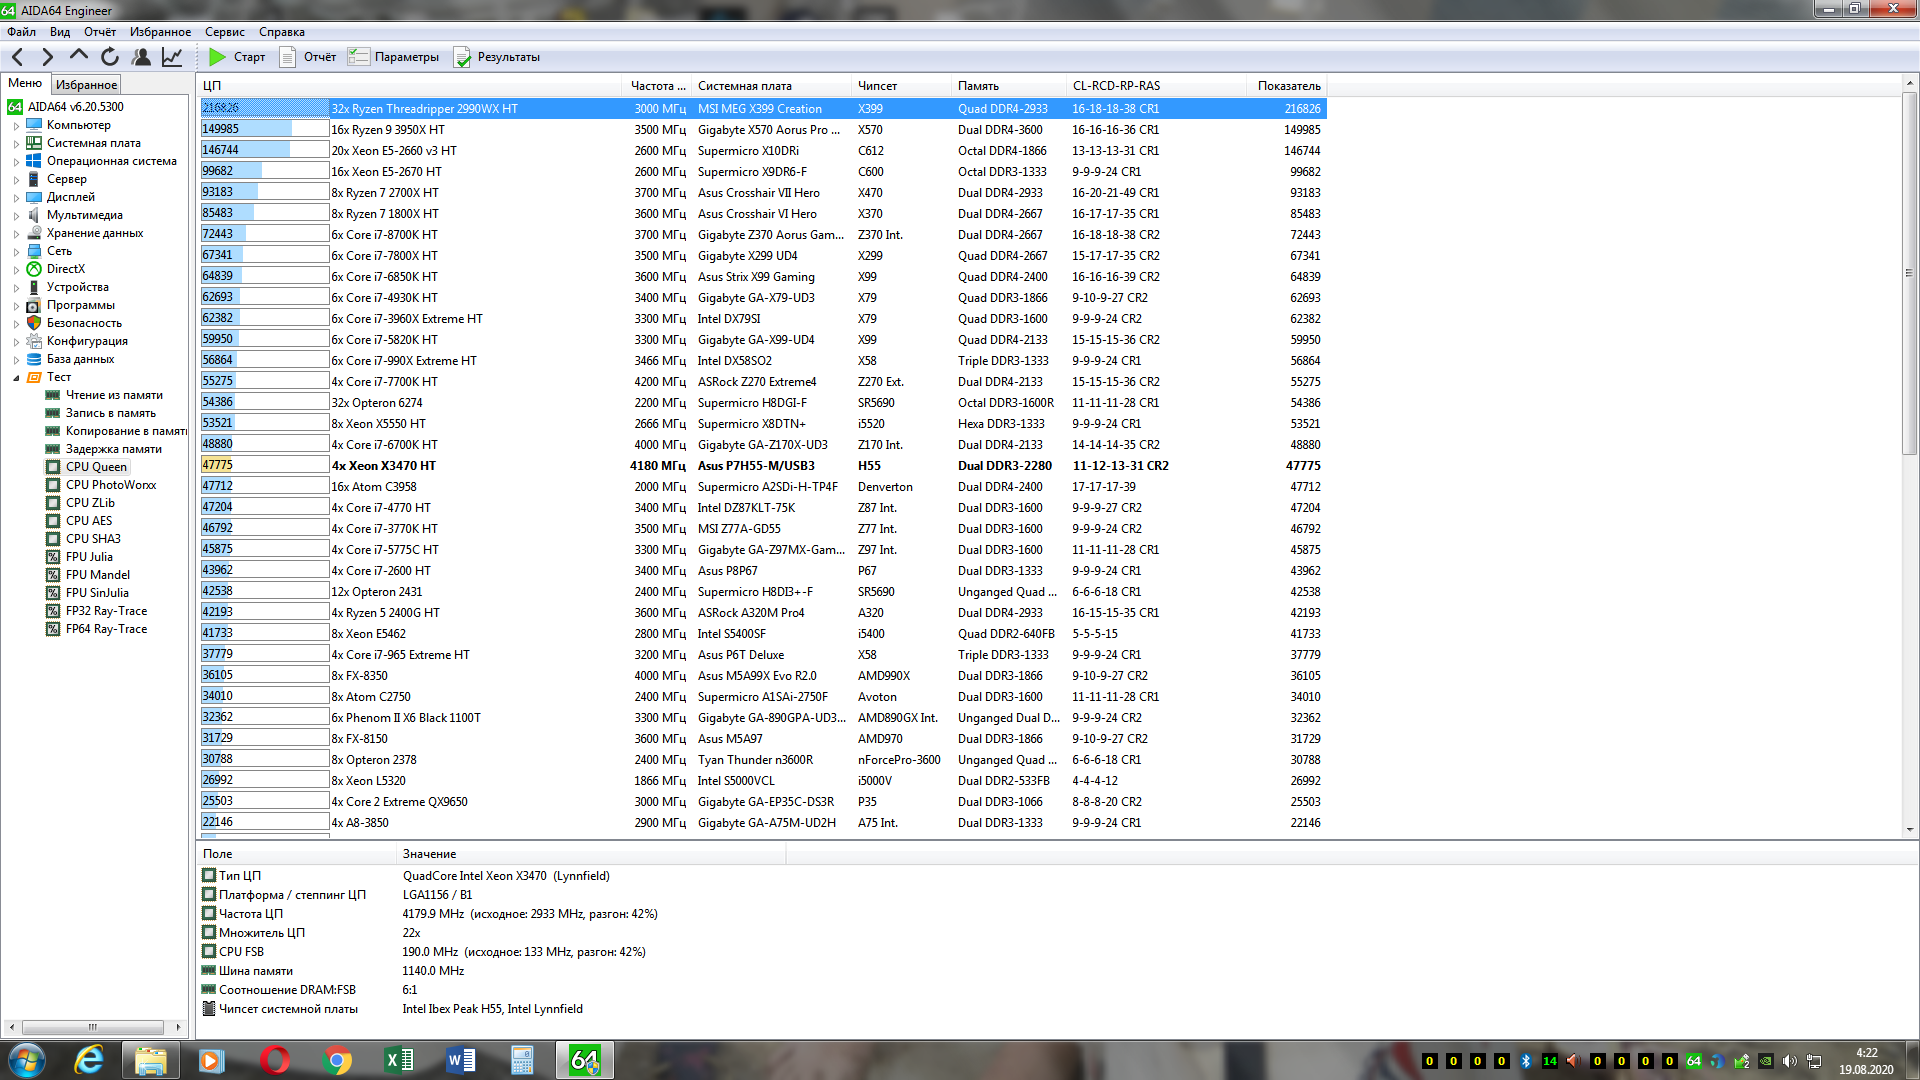Viewport: 1920px width, 1080px height.
Task: Click the Refresh icon in toolbar
Action: click(110, 57)
